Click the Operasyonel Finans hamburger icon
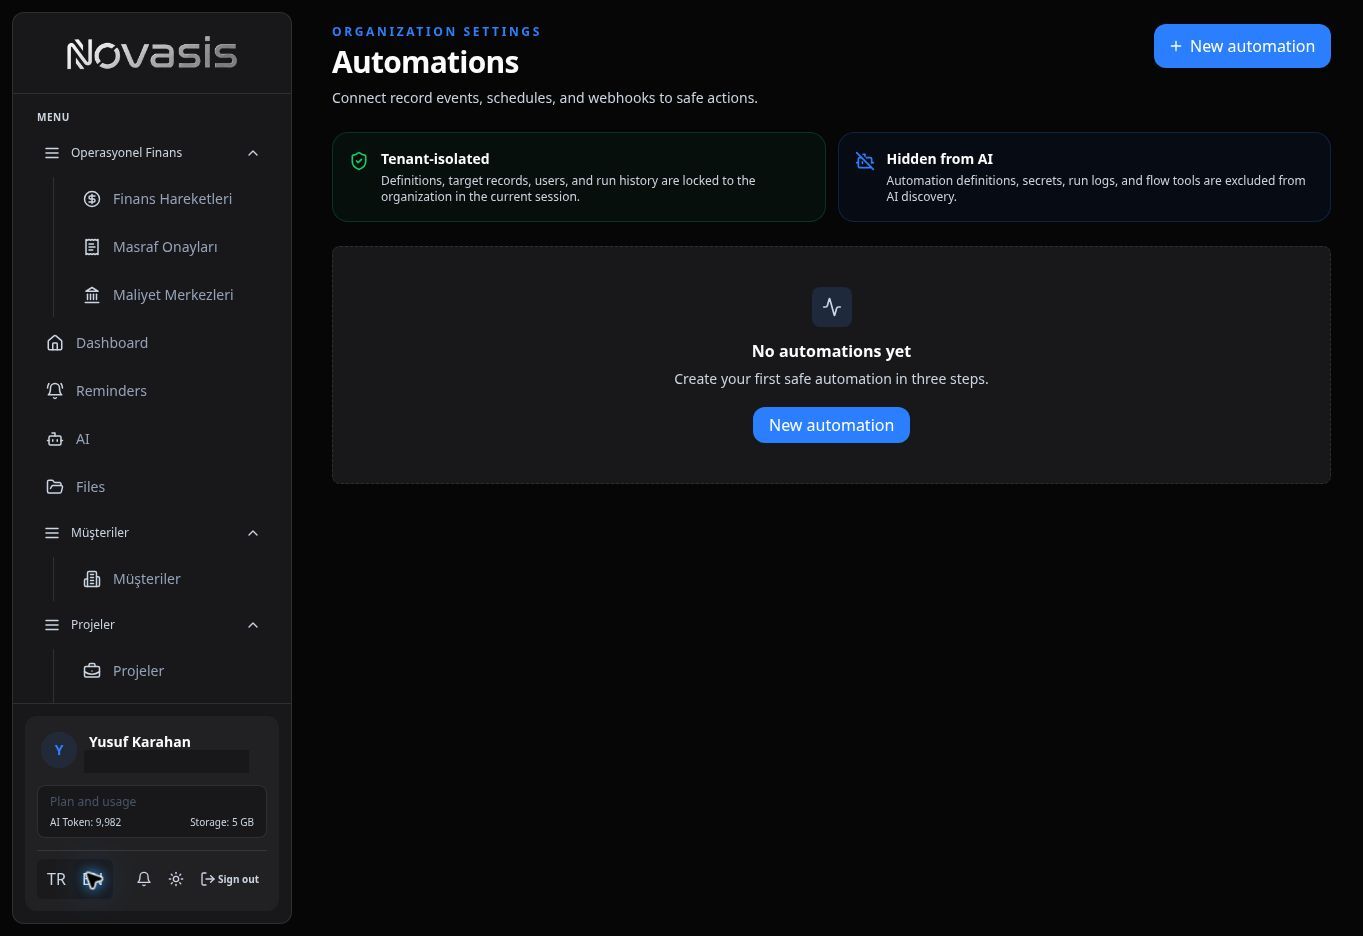Image resolution: width=1363 pixels, height=936 pixels. click(52, 153)
